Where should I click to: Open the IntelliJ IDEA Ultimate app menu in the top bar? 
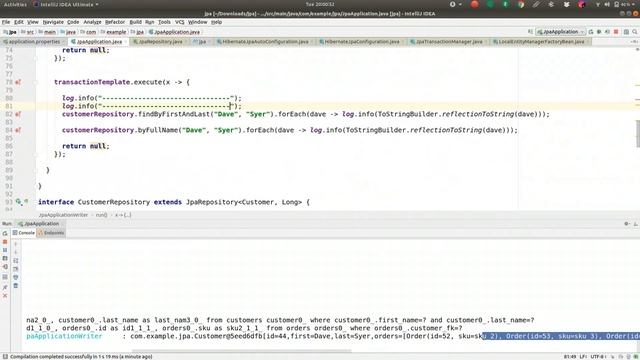click(x=66, y=4)
